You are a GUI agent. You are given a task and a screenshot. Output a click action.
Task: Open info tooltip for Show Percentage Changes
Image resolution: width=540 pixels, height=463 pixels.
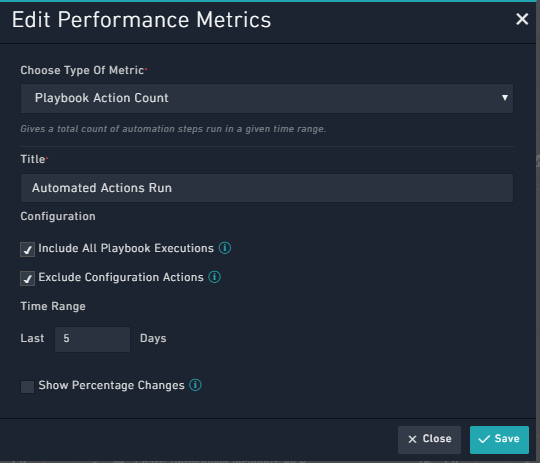[195, 385]
